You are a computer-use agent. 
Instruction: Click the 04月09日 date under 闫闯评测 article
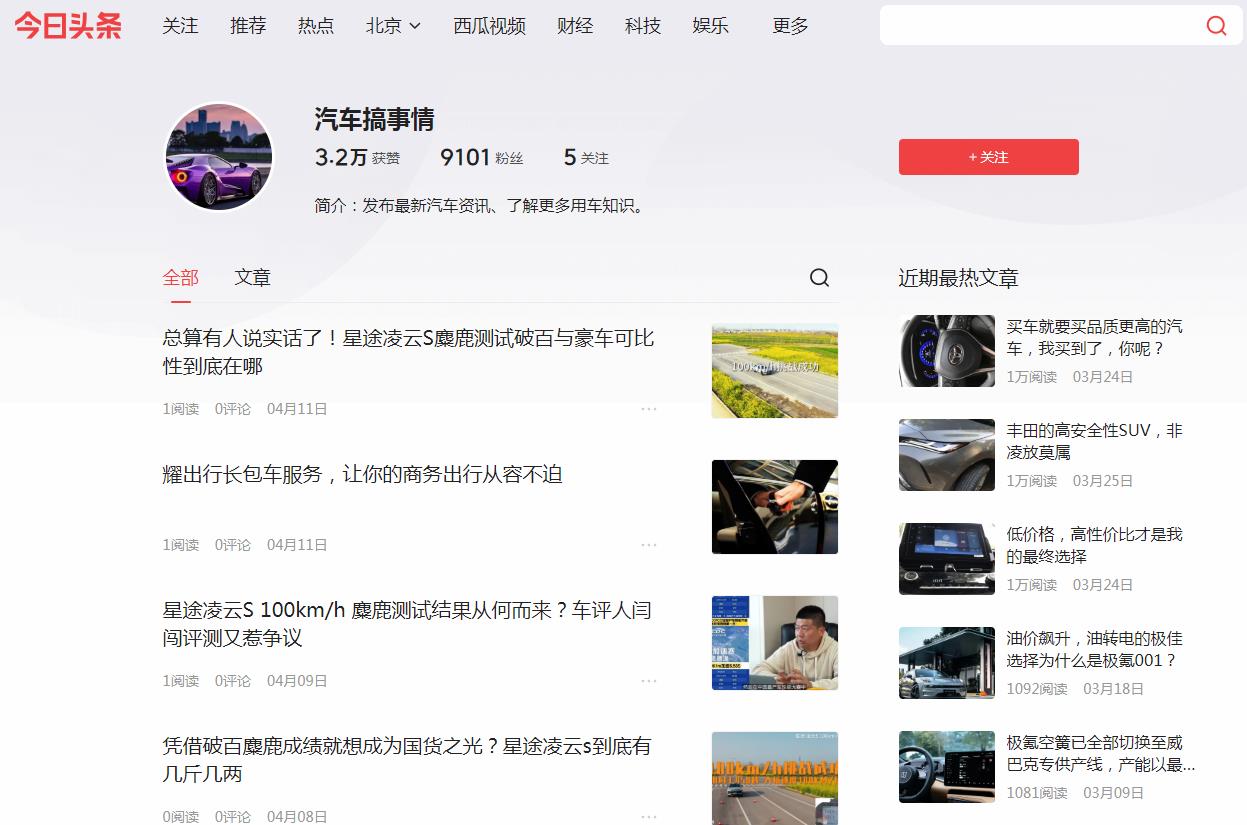297,681
